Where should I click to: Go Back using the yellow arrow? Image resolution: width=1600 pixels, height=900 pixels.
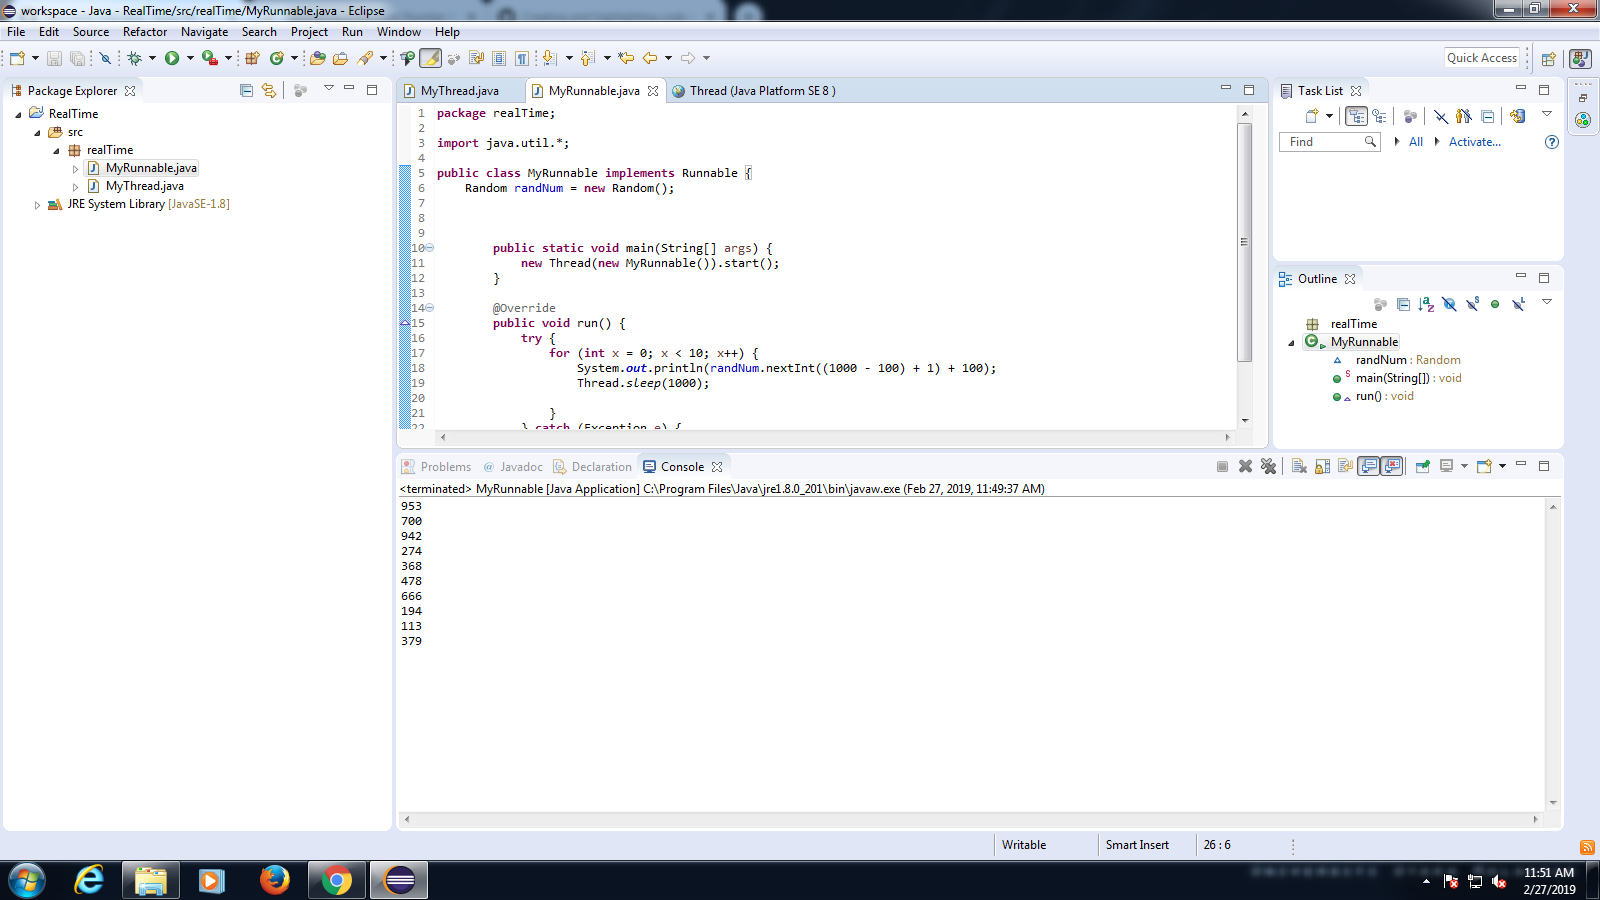tap(650, 58)
